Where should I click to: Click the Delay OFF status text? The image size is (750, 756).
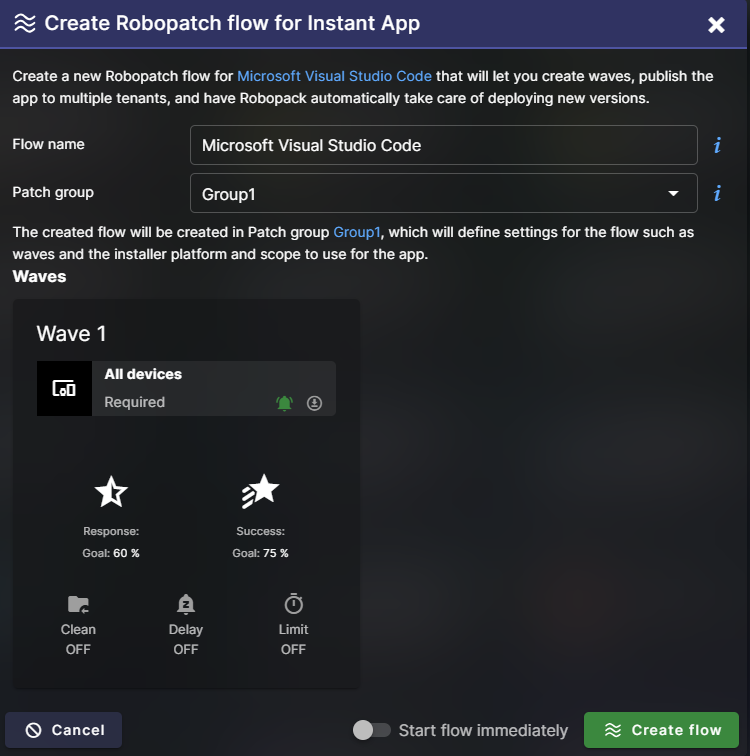(x=186, y=649)
